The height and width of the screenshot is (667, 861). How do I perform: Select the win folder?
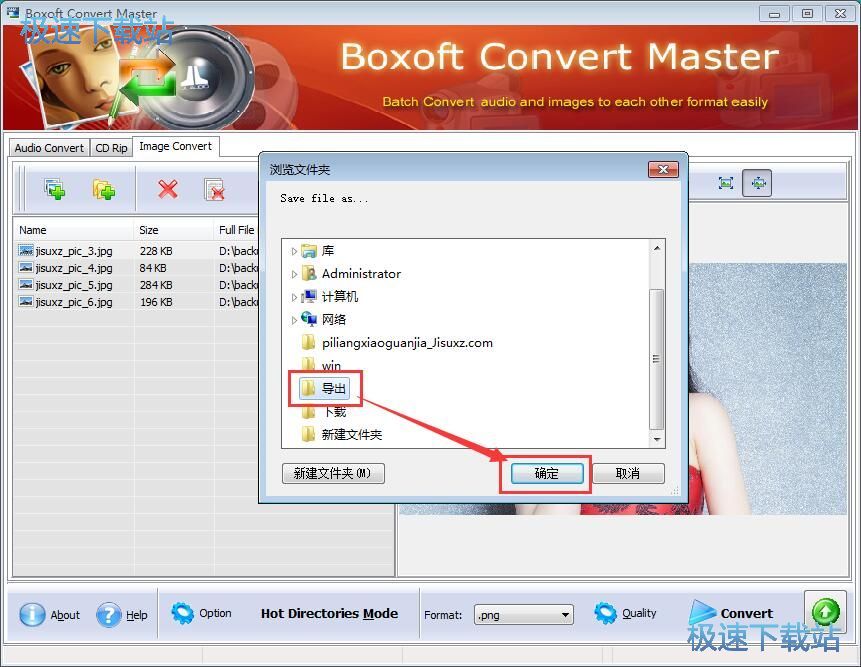click(x=331, y=365)
